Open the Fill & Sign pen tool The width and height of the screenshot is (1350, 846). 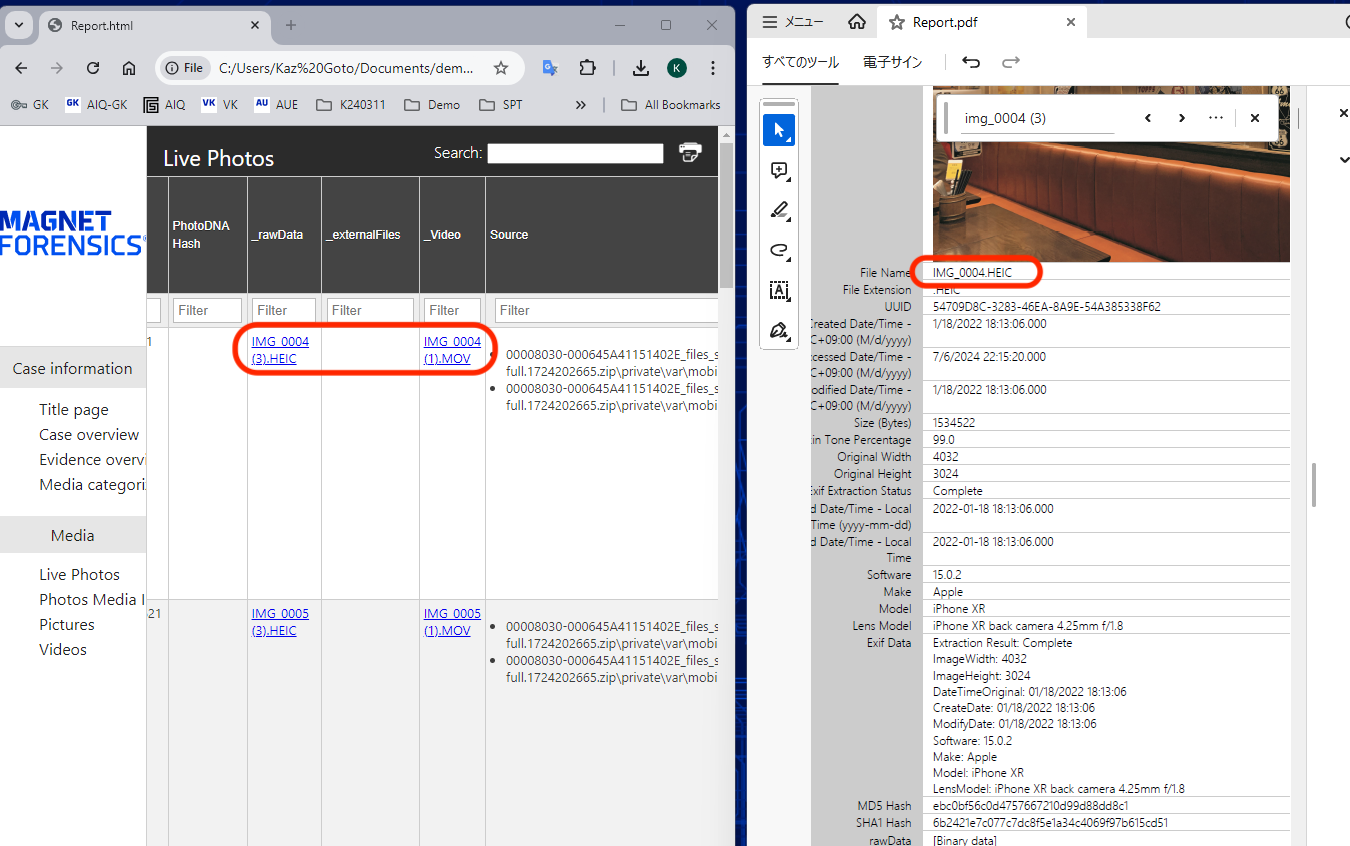tap(779, 330)
